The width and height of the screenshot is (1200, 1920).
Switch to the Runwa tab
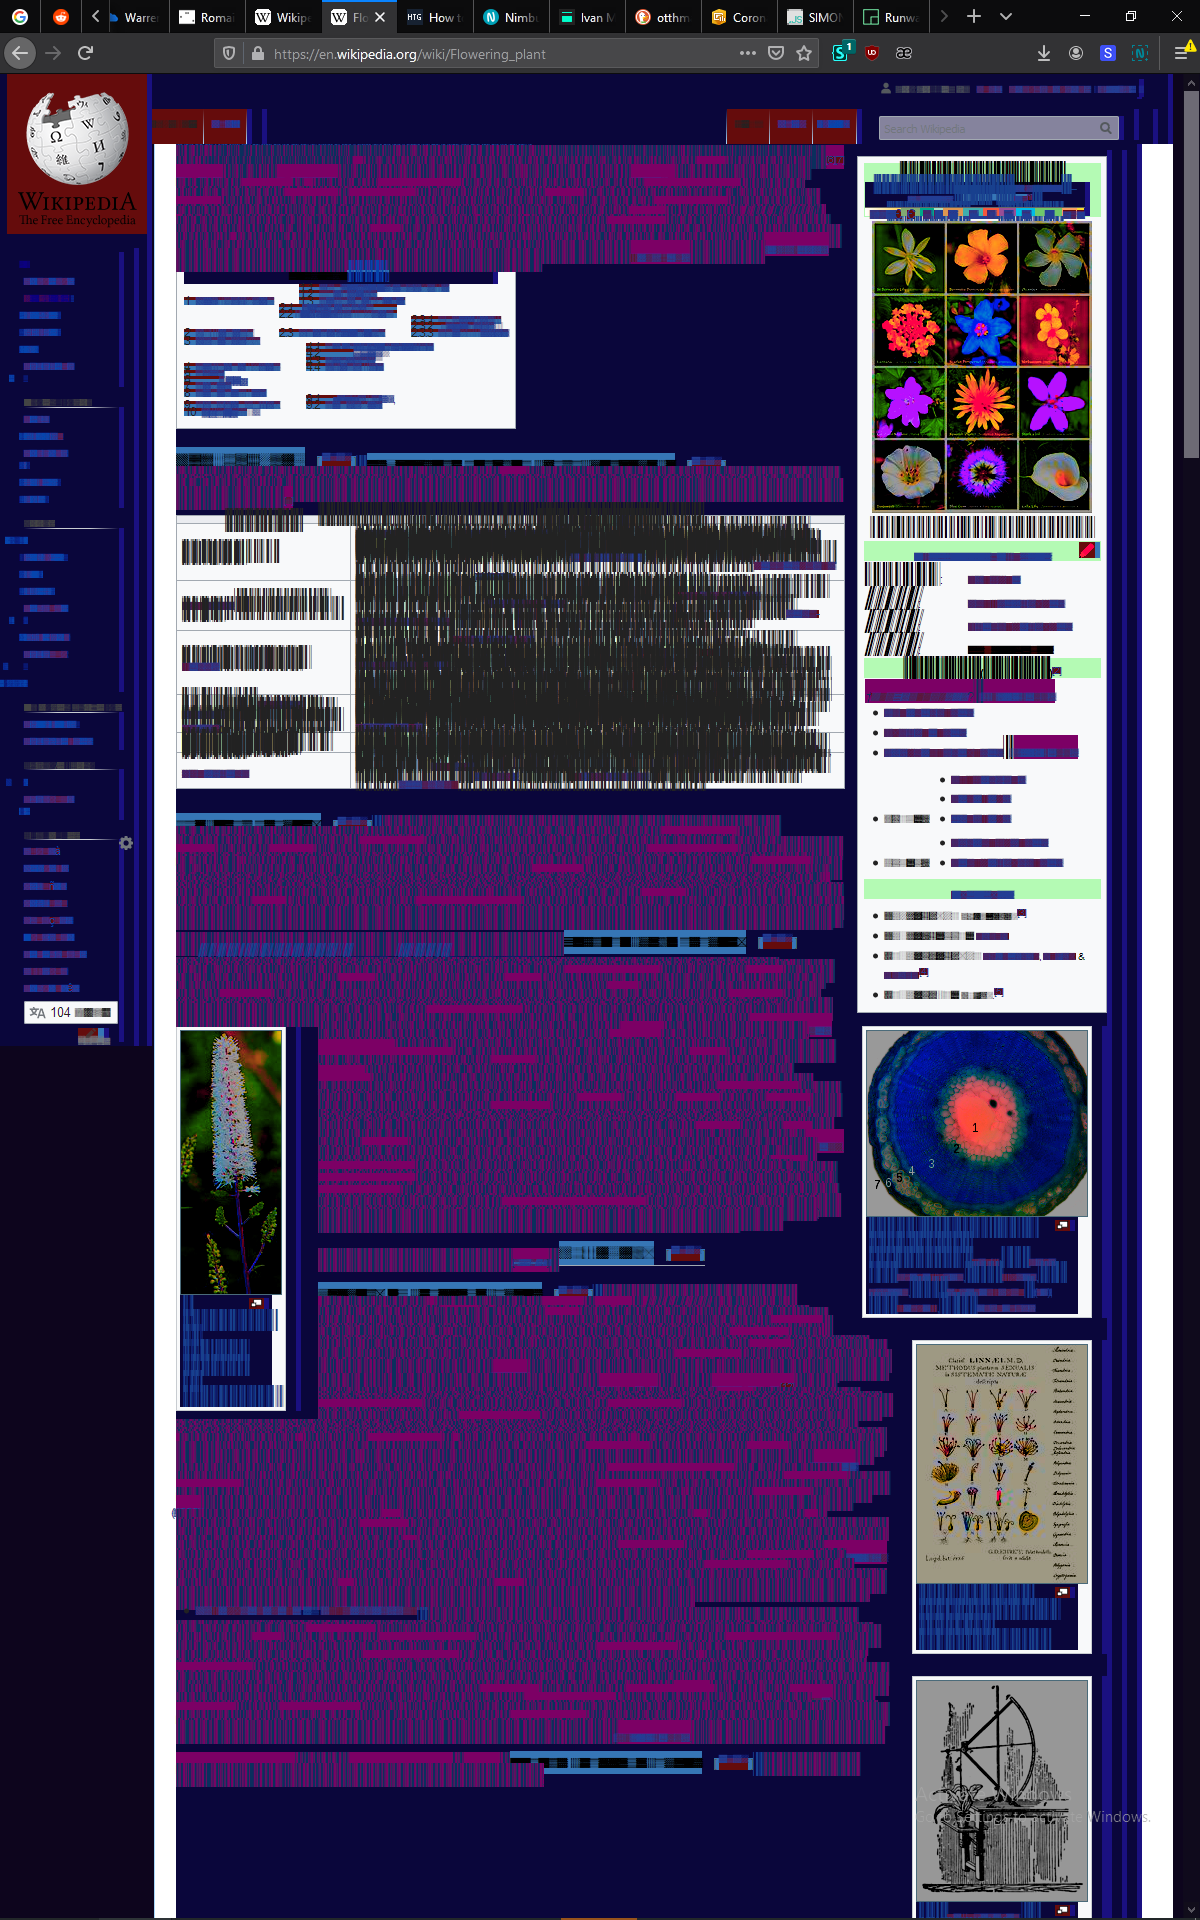point(891,17)
